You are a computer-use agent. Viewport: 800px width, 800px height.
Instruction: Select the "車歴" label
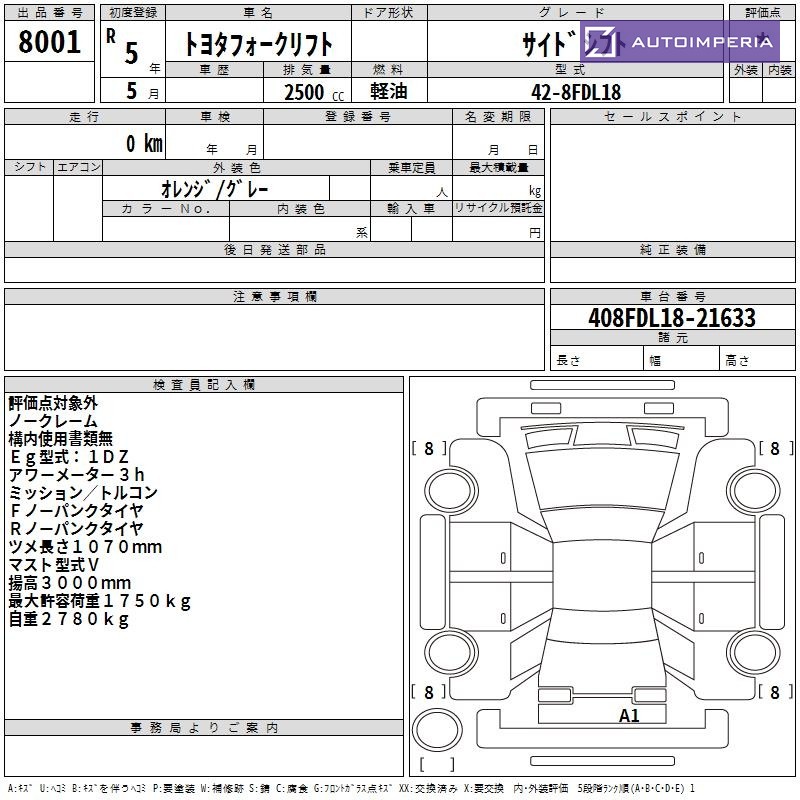(214, 70)
